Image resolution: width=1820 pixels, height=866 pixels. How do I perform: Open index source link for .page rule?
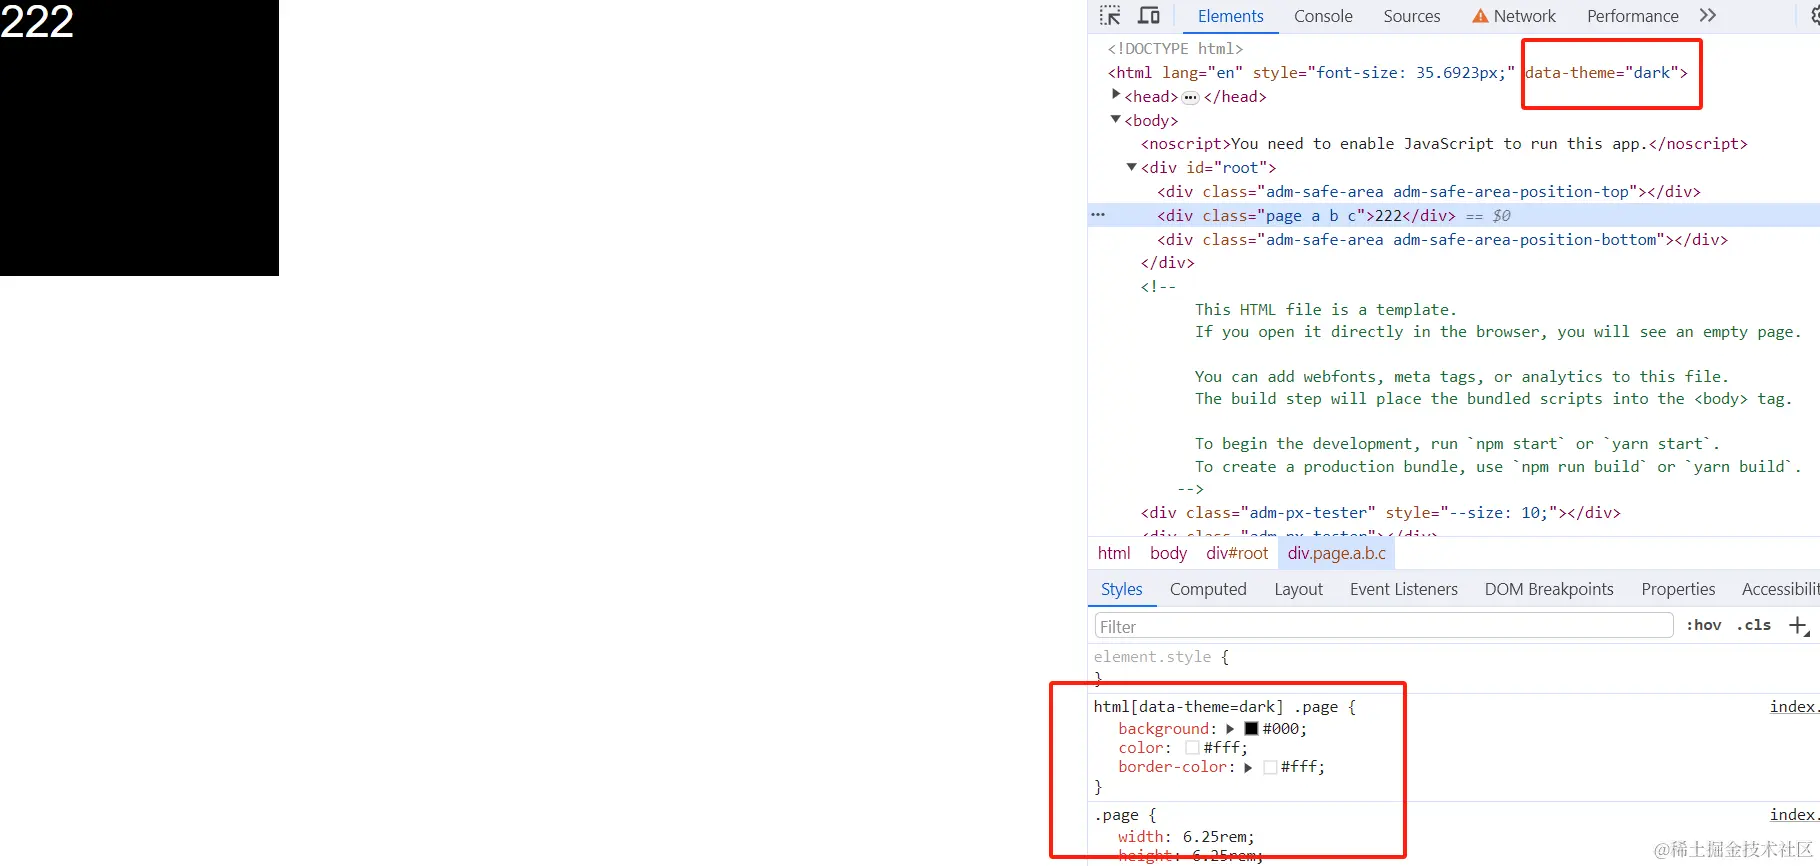point(1794,814)
